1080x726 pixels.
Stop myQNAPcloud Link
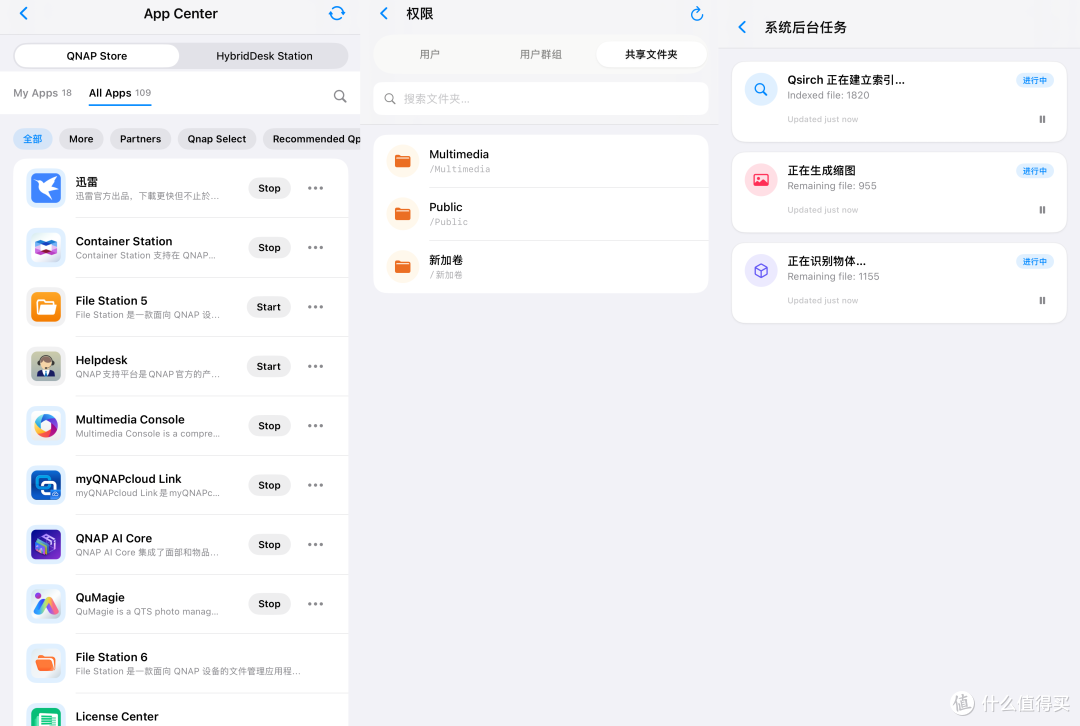click(x=269, y=485)
